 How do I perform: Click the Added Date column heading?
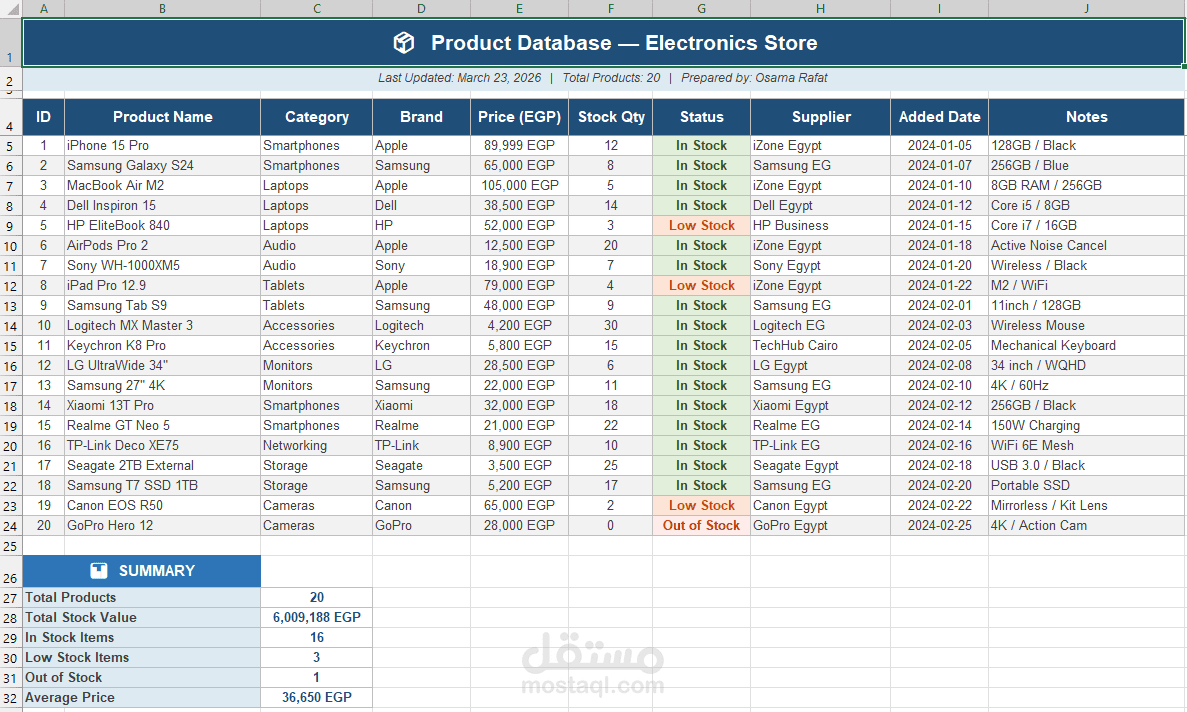click(939, 117)
